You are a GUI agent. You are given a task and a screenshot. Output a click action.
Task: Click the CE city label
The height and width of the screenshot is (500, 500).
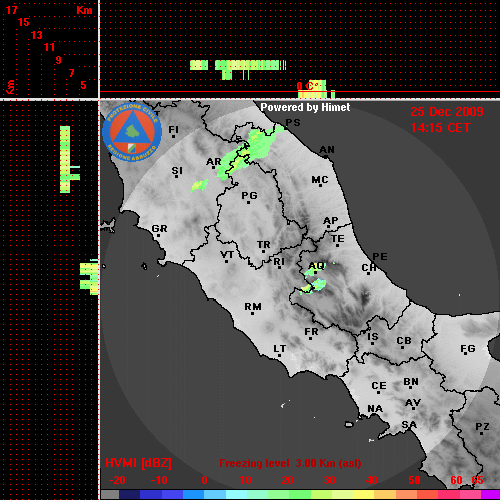(x=379, y=386)
